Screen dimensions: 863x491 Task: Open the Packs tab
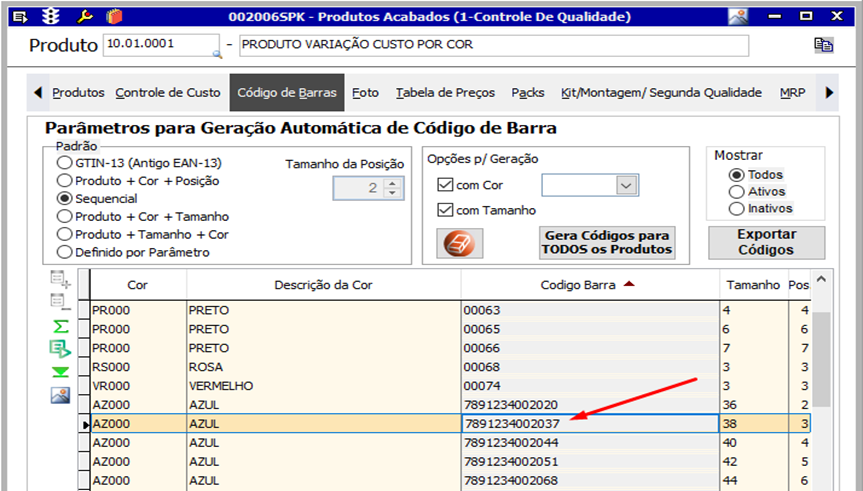[x=528, y=92]
